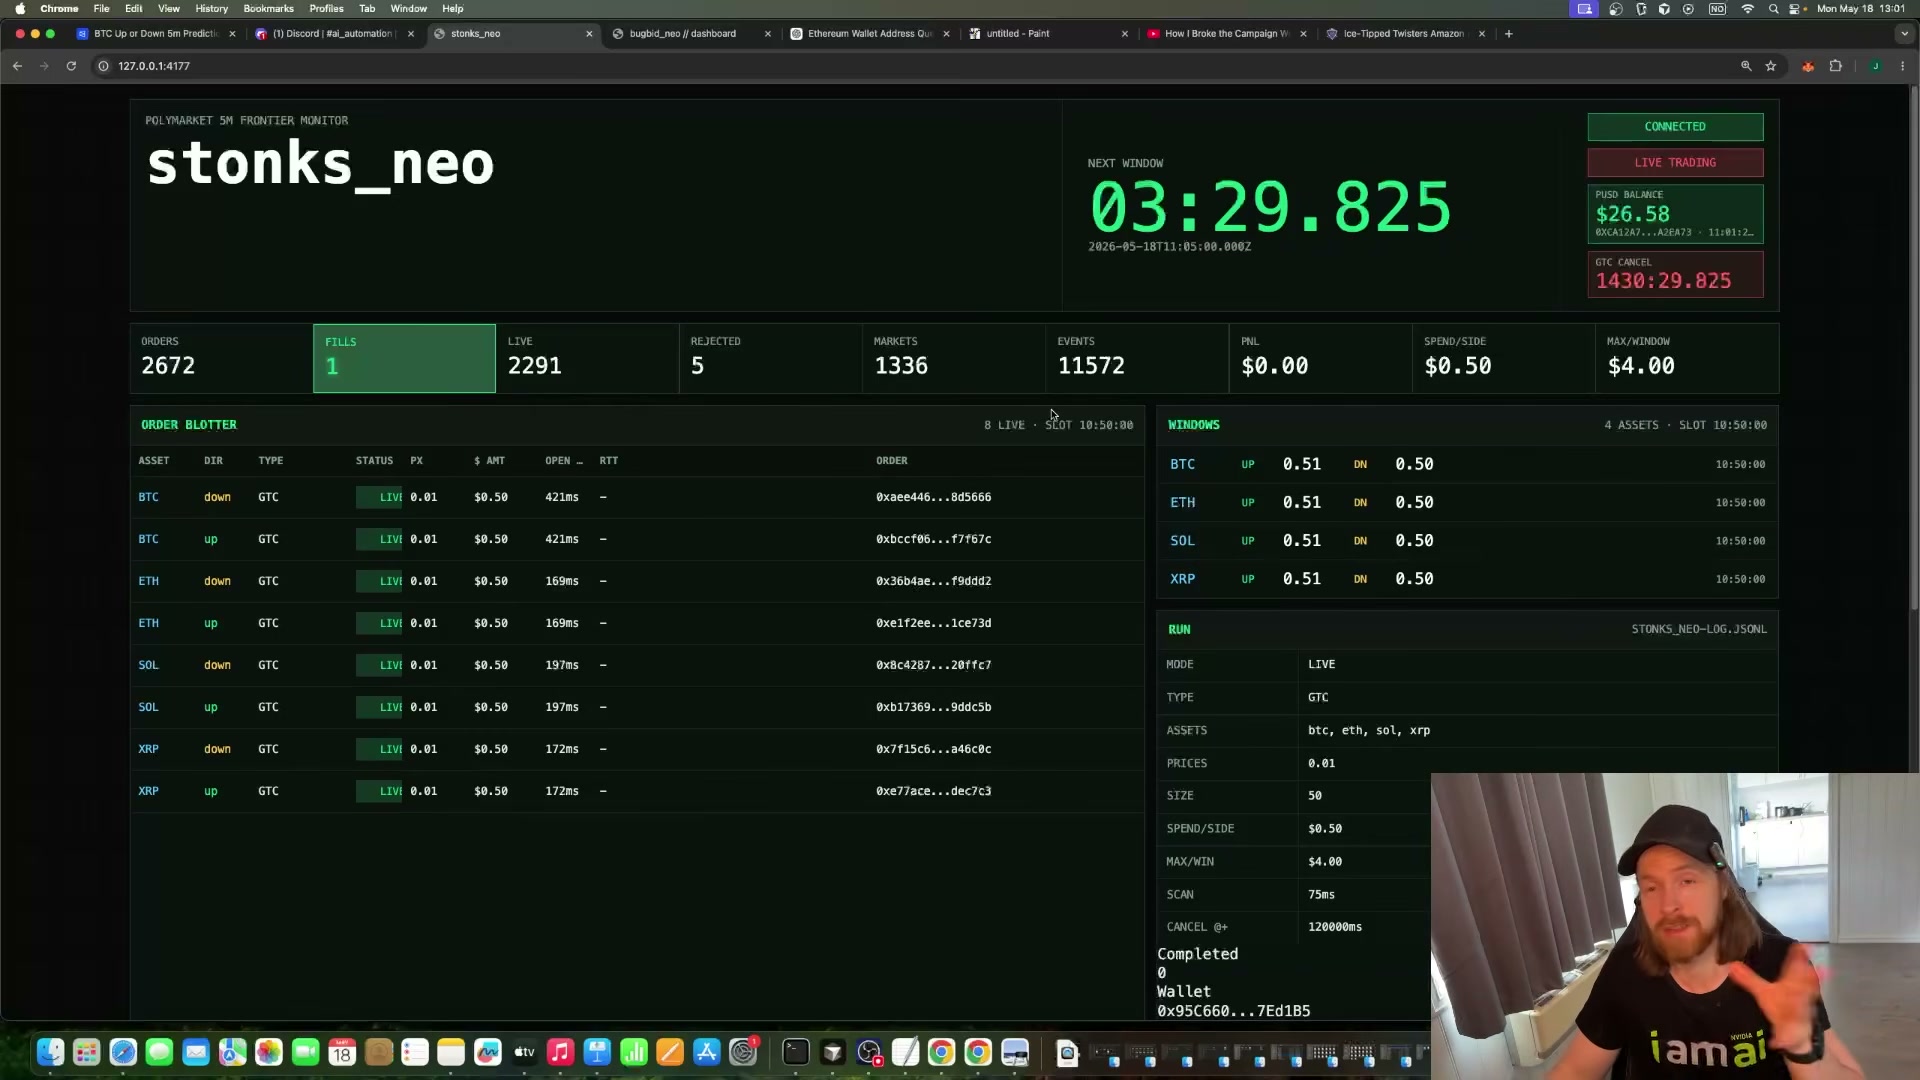Image resolution: width=1920 pixels, height=1080 pixels.
Task: Open Spotlight search in the menu bar
Action: point(1773,9)
